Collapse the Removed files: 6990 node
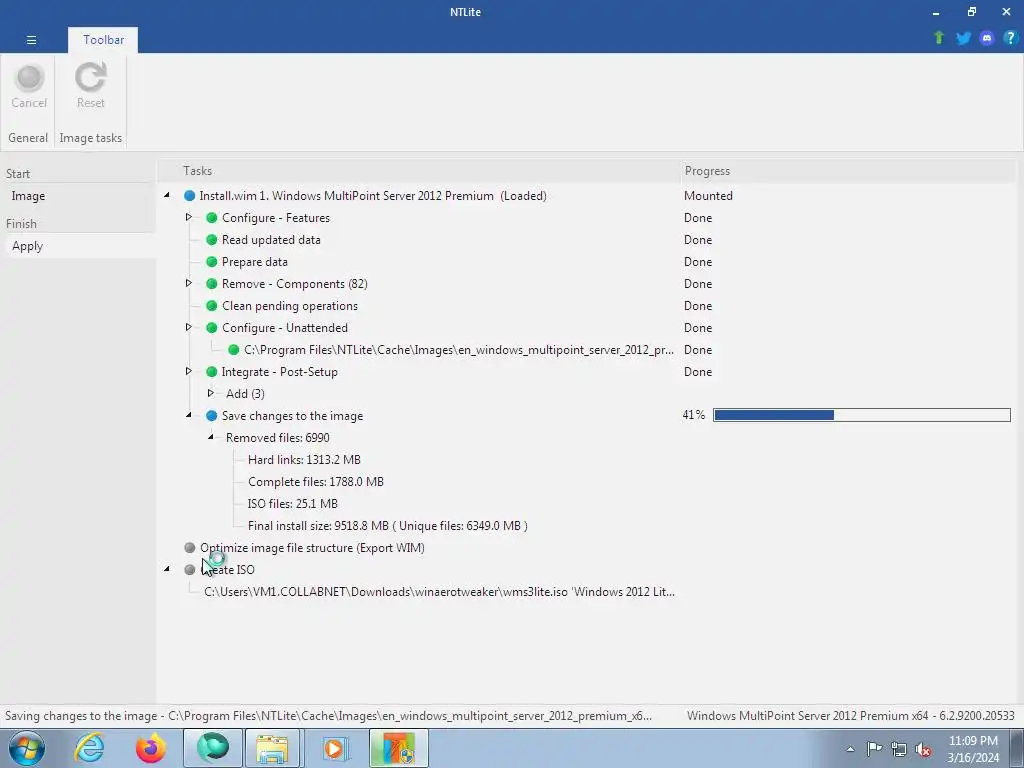The height and width of the screenshot is (768, 1024). (x=210, y=437)
